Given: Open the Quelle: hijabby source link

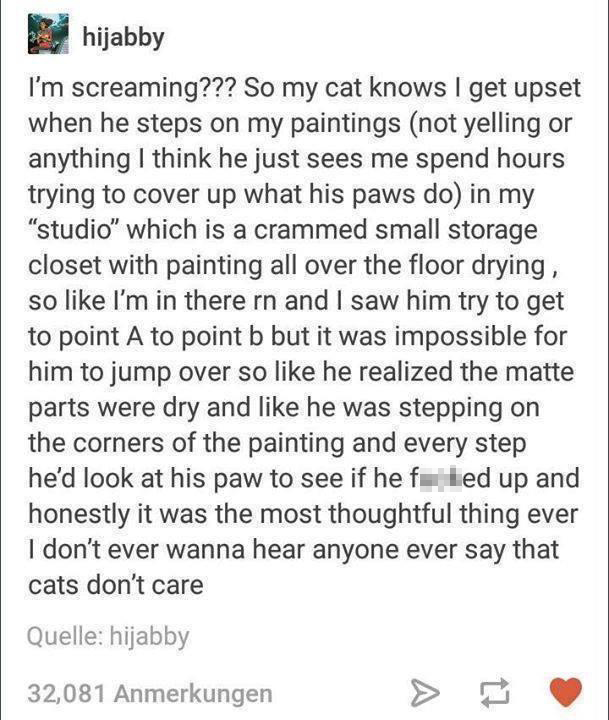Looking at the screenshot, I should pos(108,637).
